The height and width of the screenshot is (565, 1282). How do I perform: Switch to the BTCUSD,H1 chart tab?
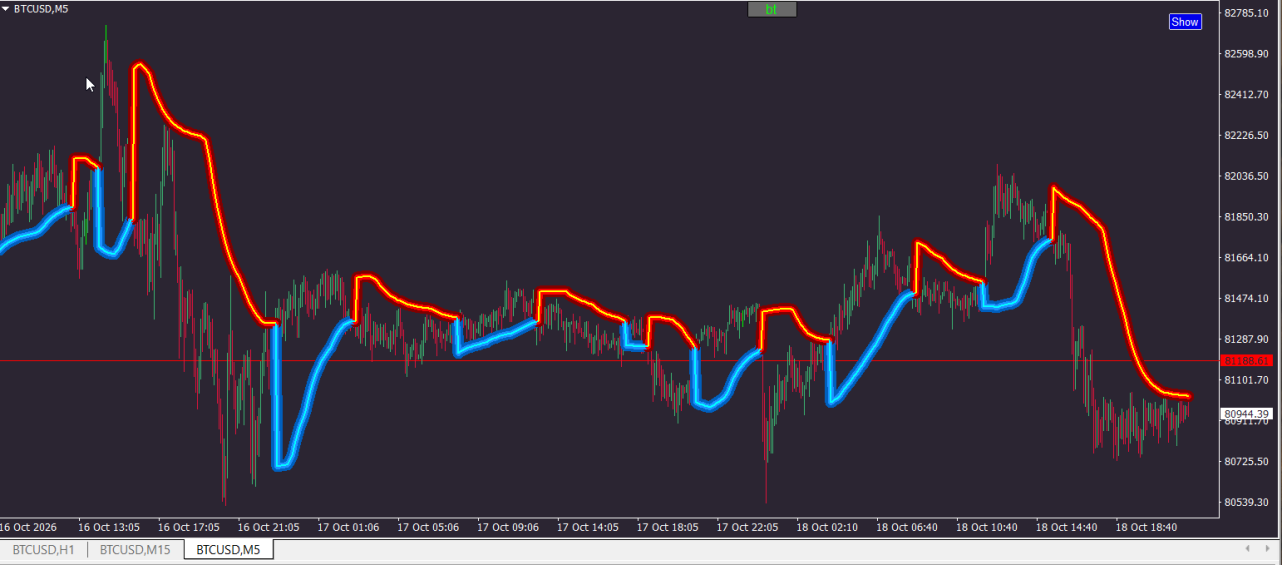(x=43, y=550)
